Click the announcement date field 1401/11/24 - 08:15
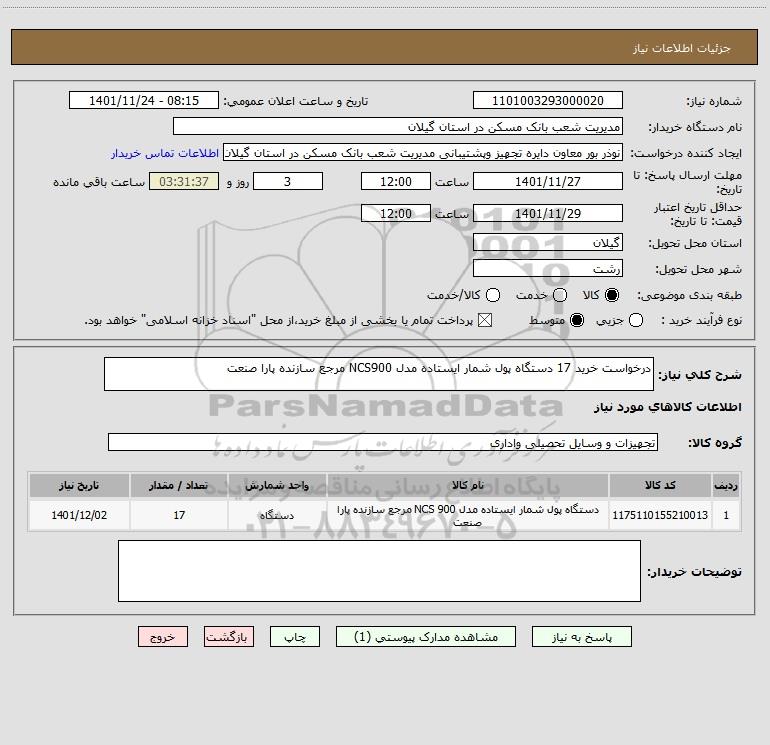The width and height of the screenshot is (770, 745). coord(144,101)
